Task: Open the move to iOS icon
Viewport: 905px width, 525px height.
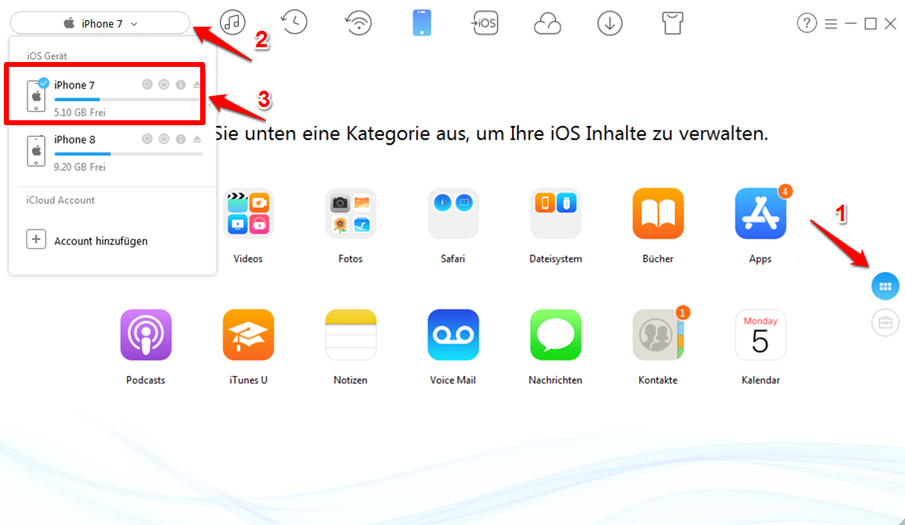Action: click(x=485, y=23)
